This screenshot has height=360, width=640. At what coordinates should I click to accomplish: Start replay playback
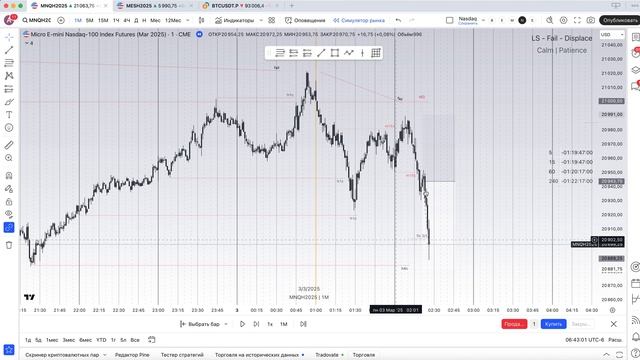coord(242,324)
